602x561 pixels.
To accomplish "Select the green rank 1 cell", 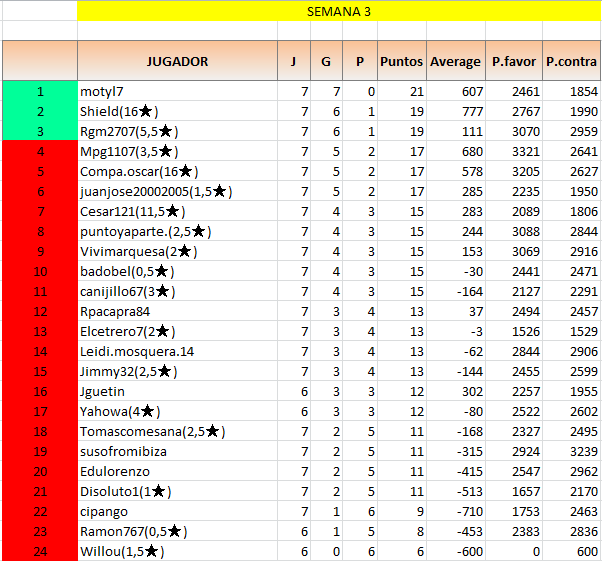I will pos(40,91).
